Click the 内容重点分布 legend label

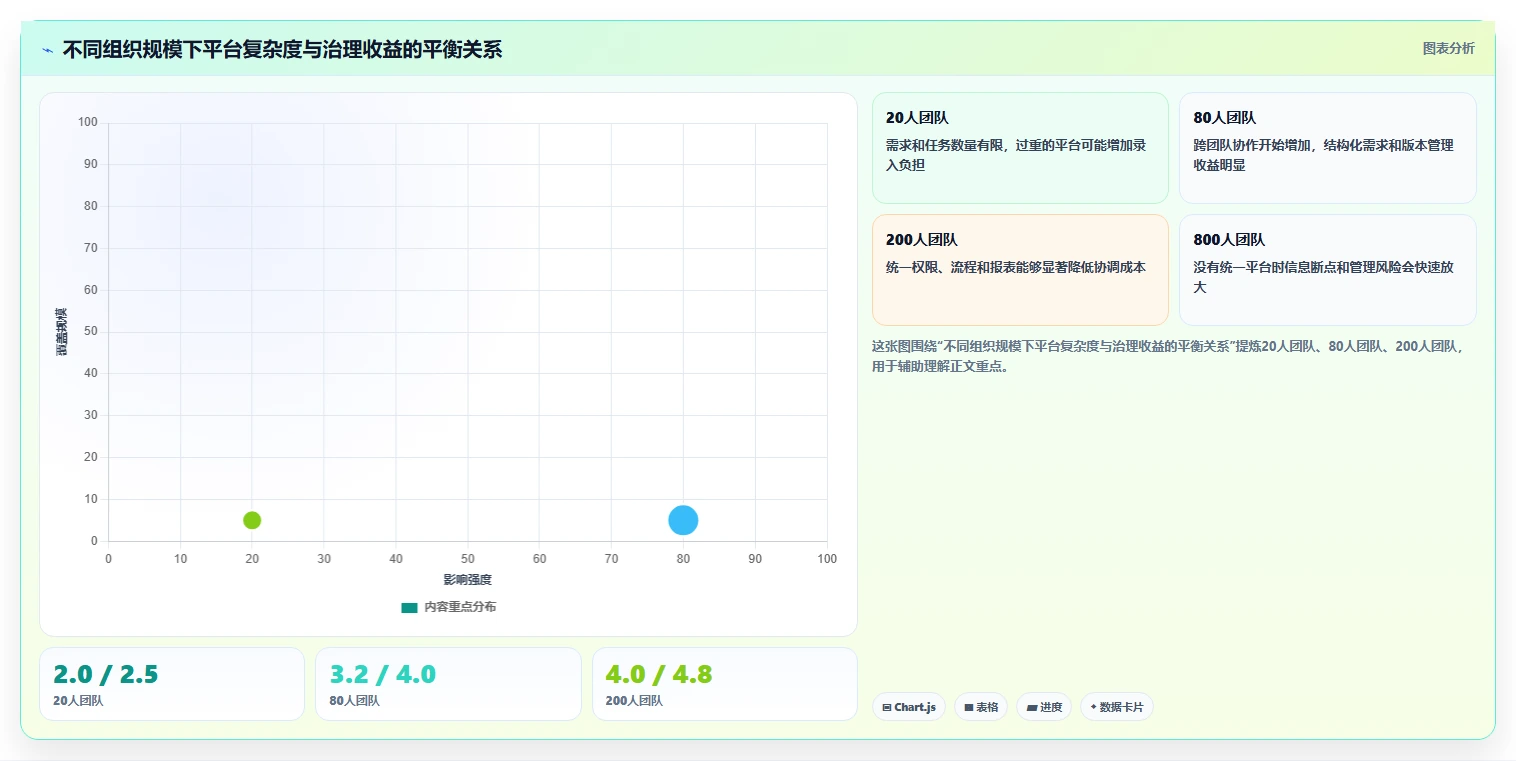[460, 607]
